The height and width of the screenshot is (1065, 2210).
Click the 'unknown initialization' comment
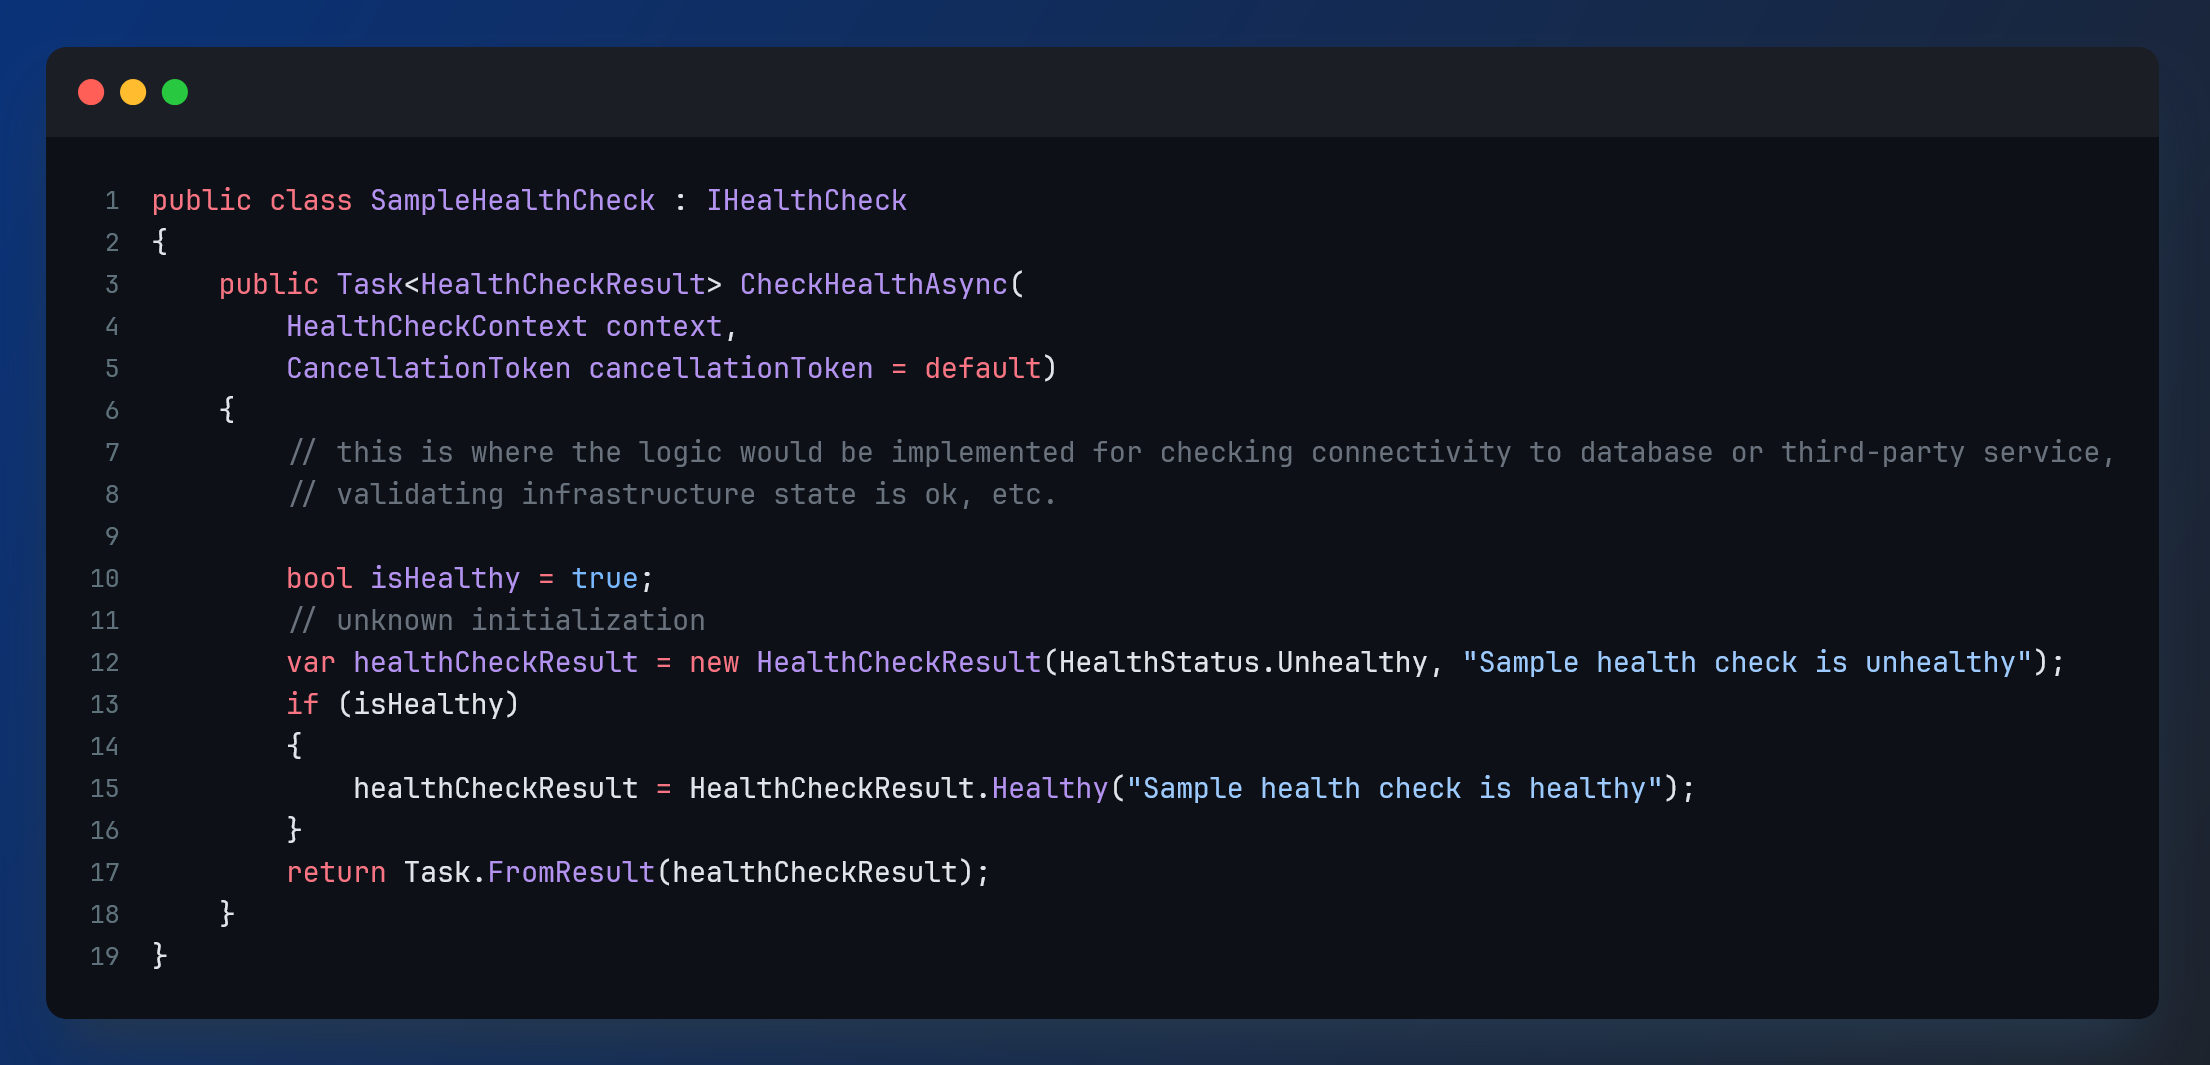(496, 621)
